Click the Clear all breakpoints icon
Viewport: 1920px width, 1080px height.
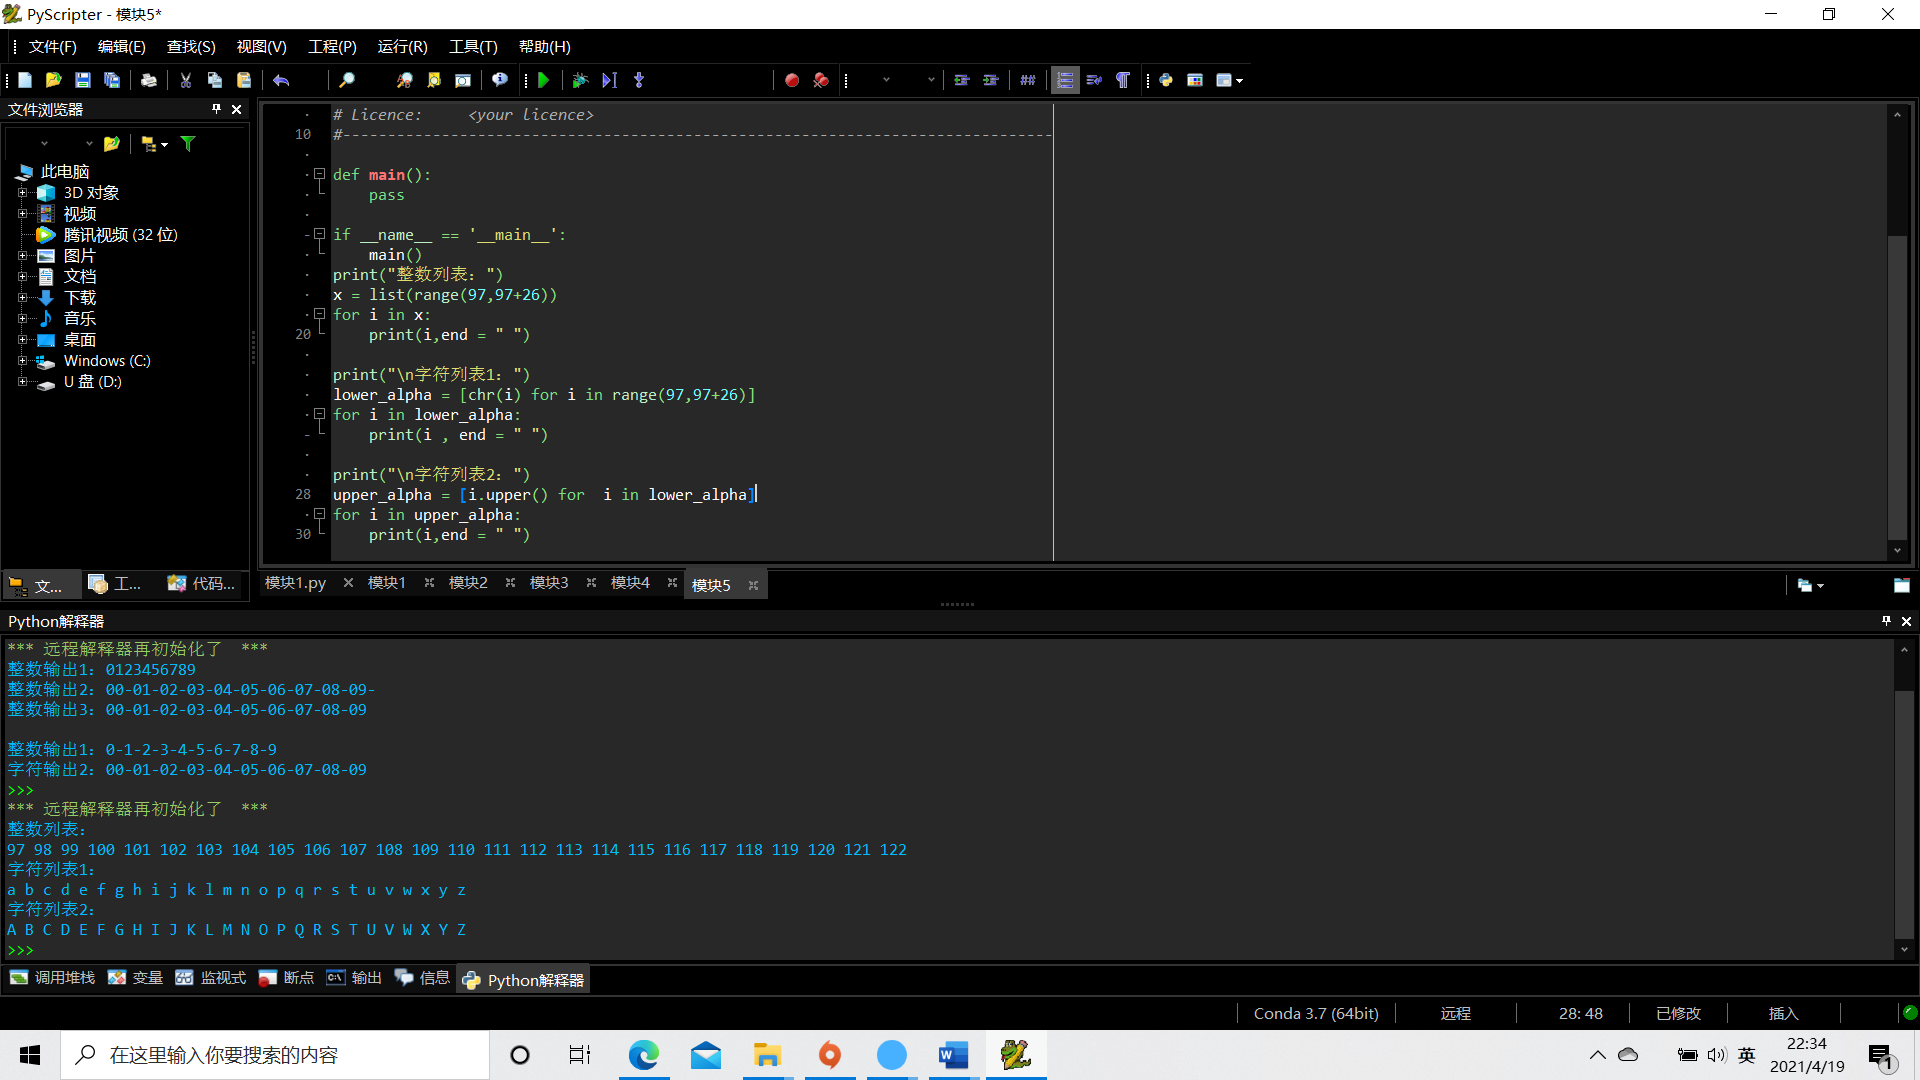(821, 80)
